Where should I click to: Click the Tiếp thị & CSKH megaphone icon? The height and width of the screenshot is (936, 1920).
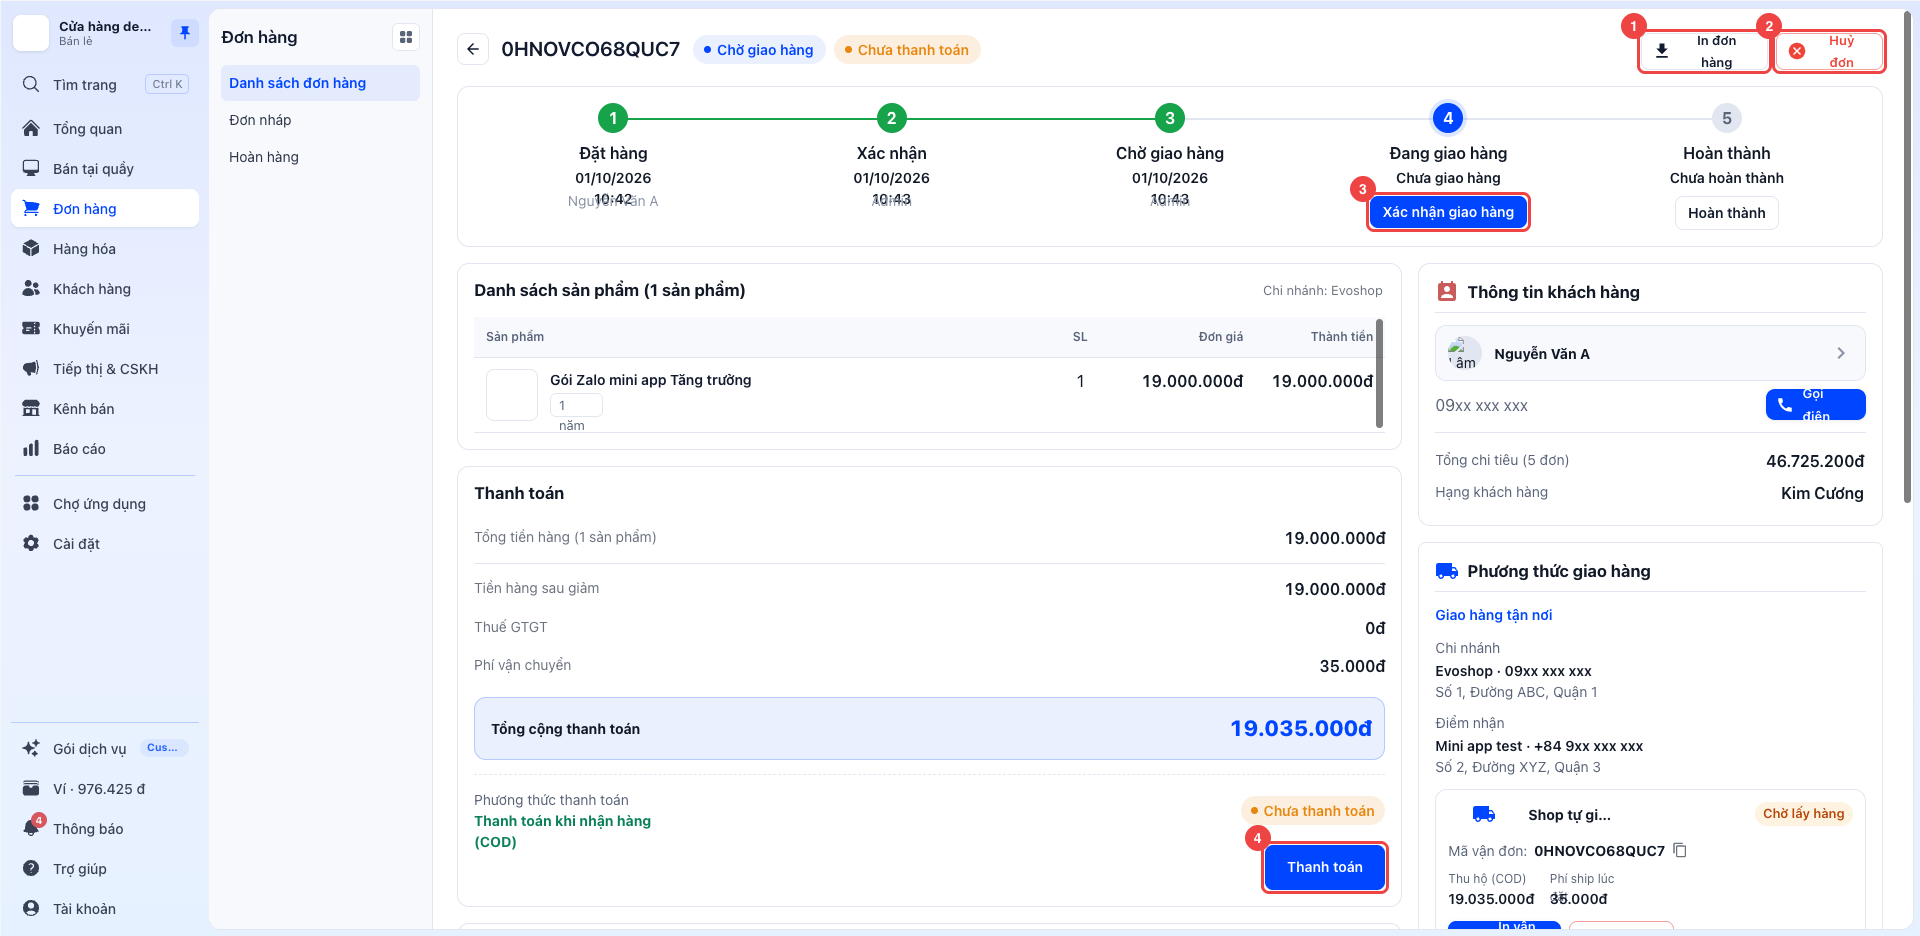[x=31, y=369]
